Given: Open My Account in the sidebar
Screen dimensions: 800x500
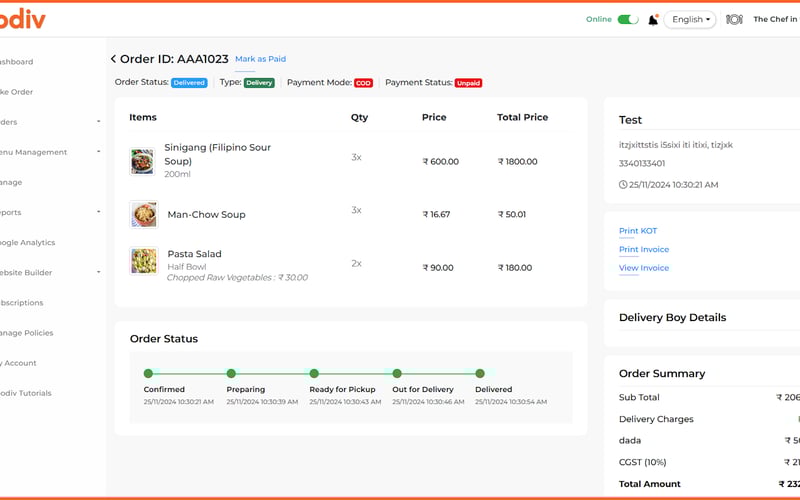Looking at the screenshot, I should 18,363.
